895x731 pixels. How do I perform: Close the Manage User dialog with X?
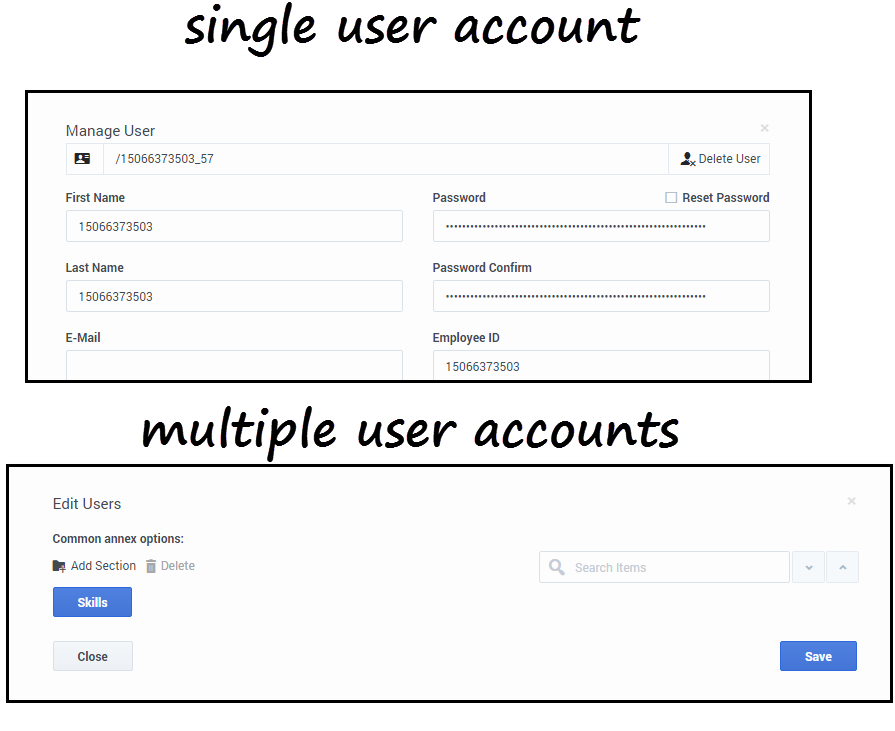[765, 128]
